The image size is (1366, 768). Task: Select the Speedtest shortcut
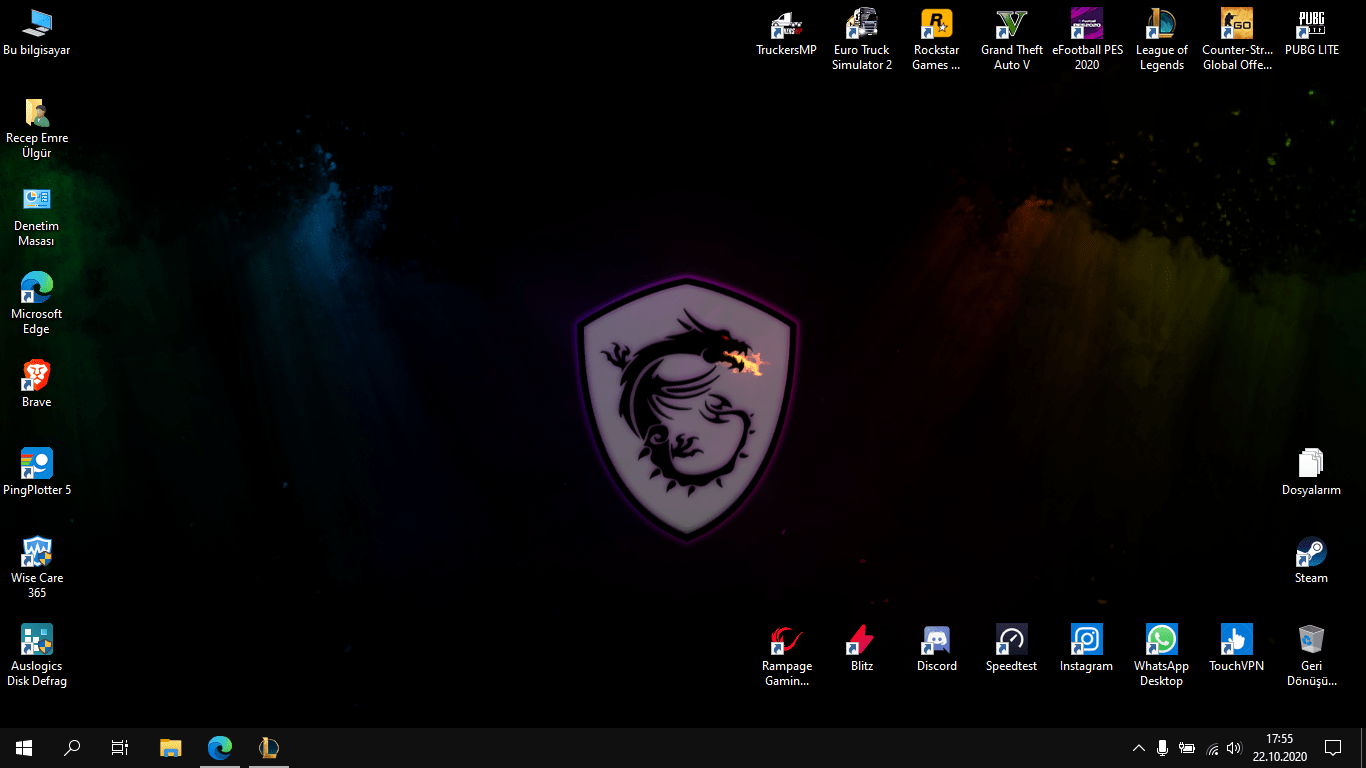pos(1012,649)
